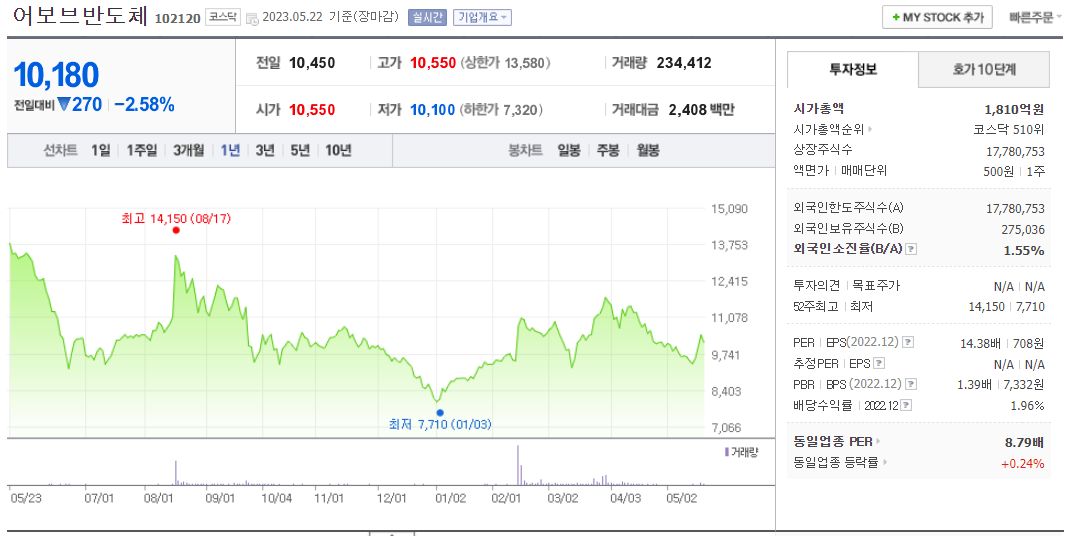Image resolution: width=1072 pixels, height=536 pixels.
Task: Click the 상장주식수 value 17,780,753
Action: [1016, 150]
